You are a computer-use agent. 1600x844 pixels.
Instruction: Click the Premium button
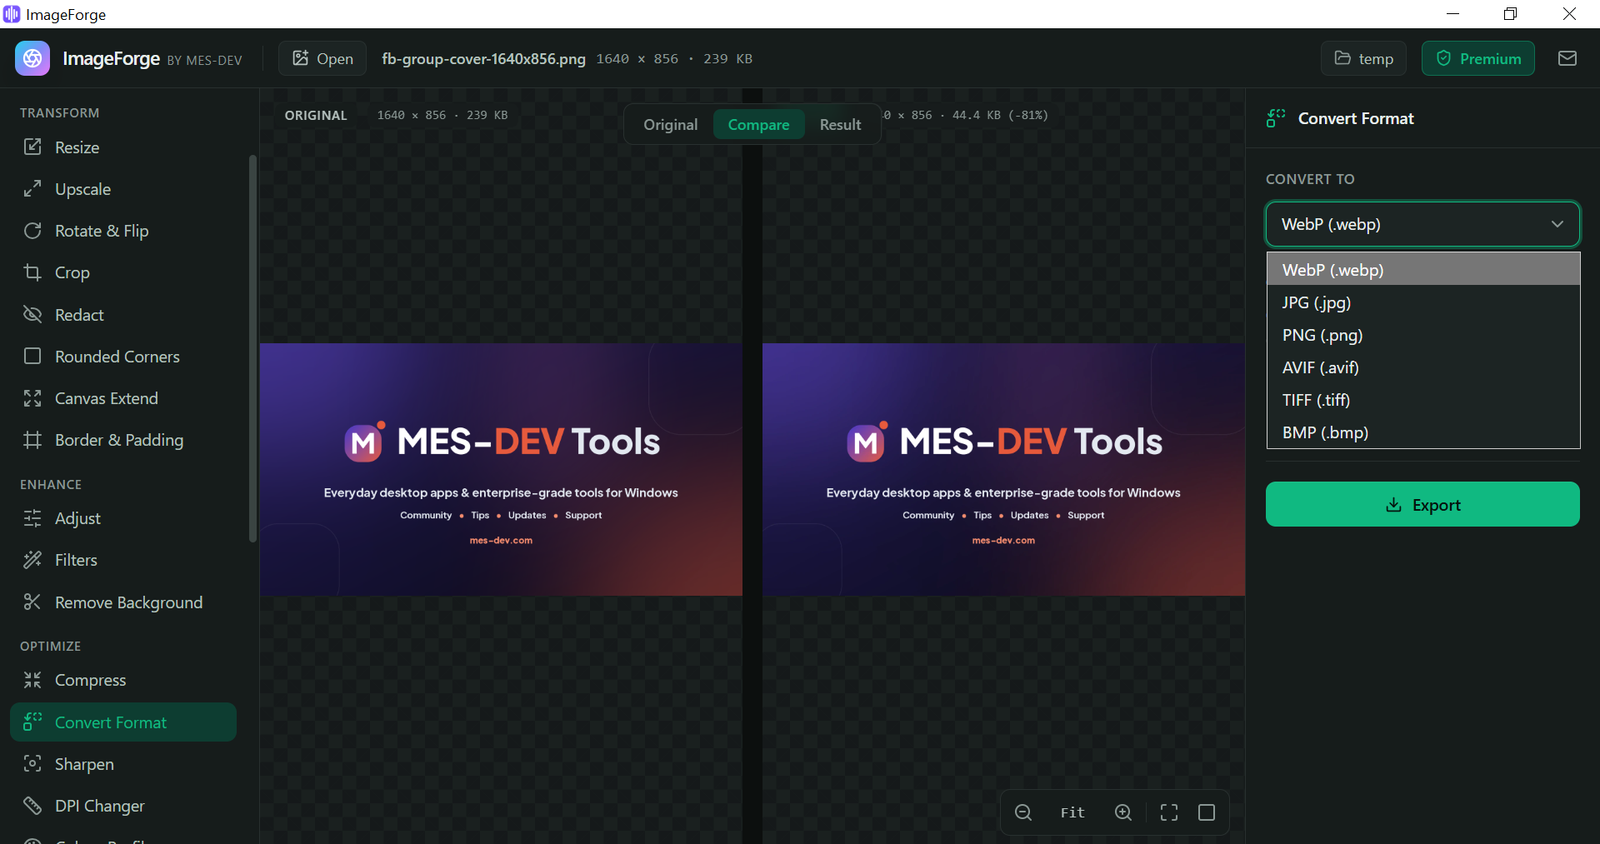[1478, 58]
